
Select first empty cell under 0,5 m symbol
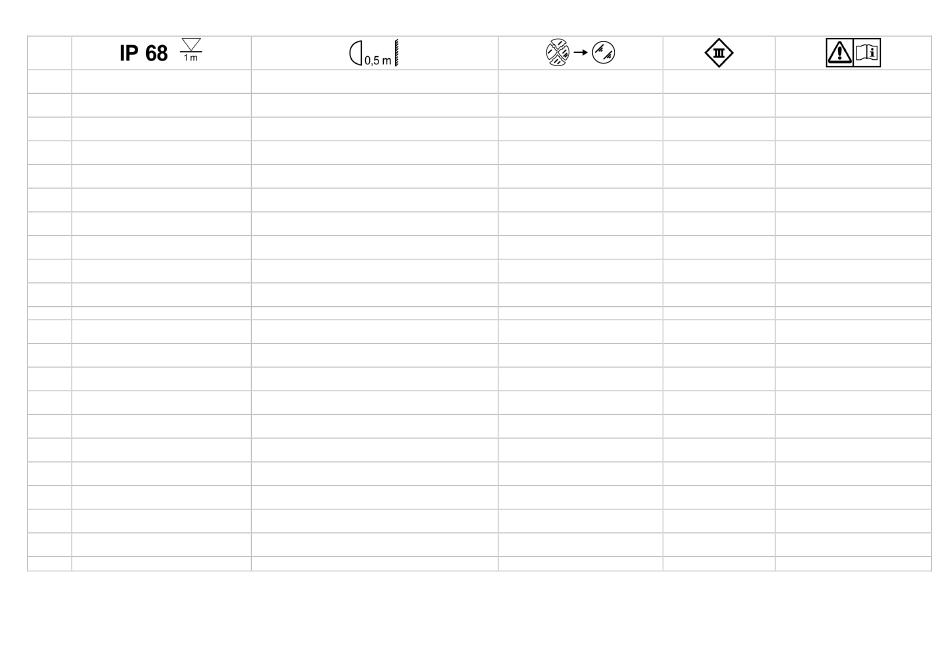374,82
